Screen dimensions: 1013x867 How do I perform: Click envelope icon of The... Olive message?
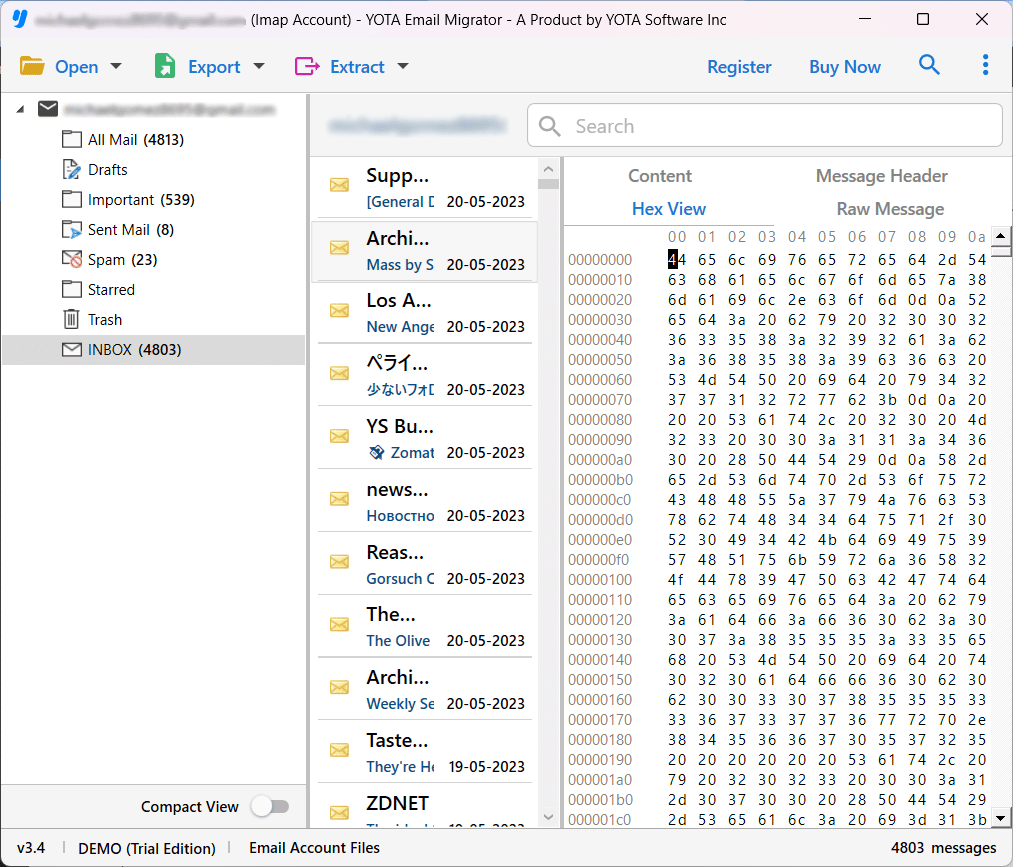[339, 624]
